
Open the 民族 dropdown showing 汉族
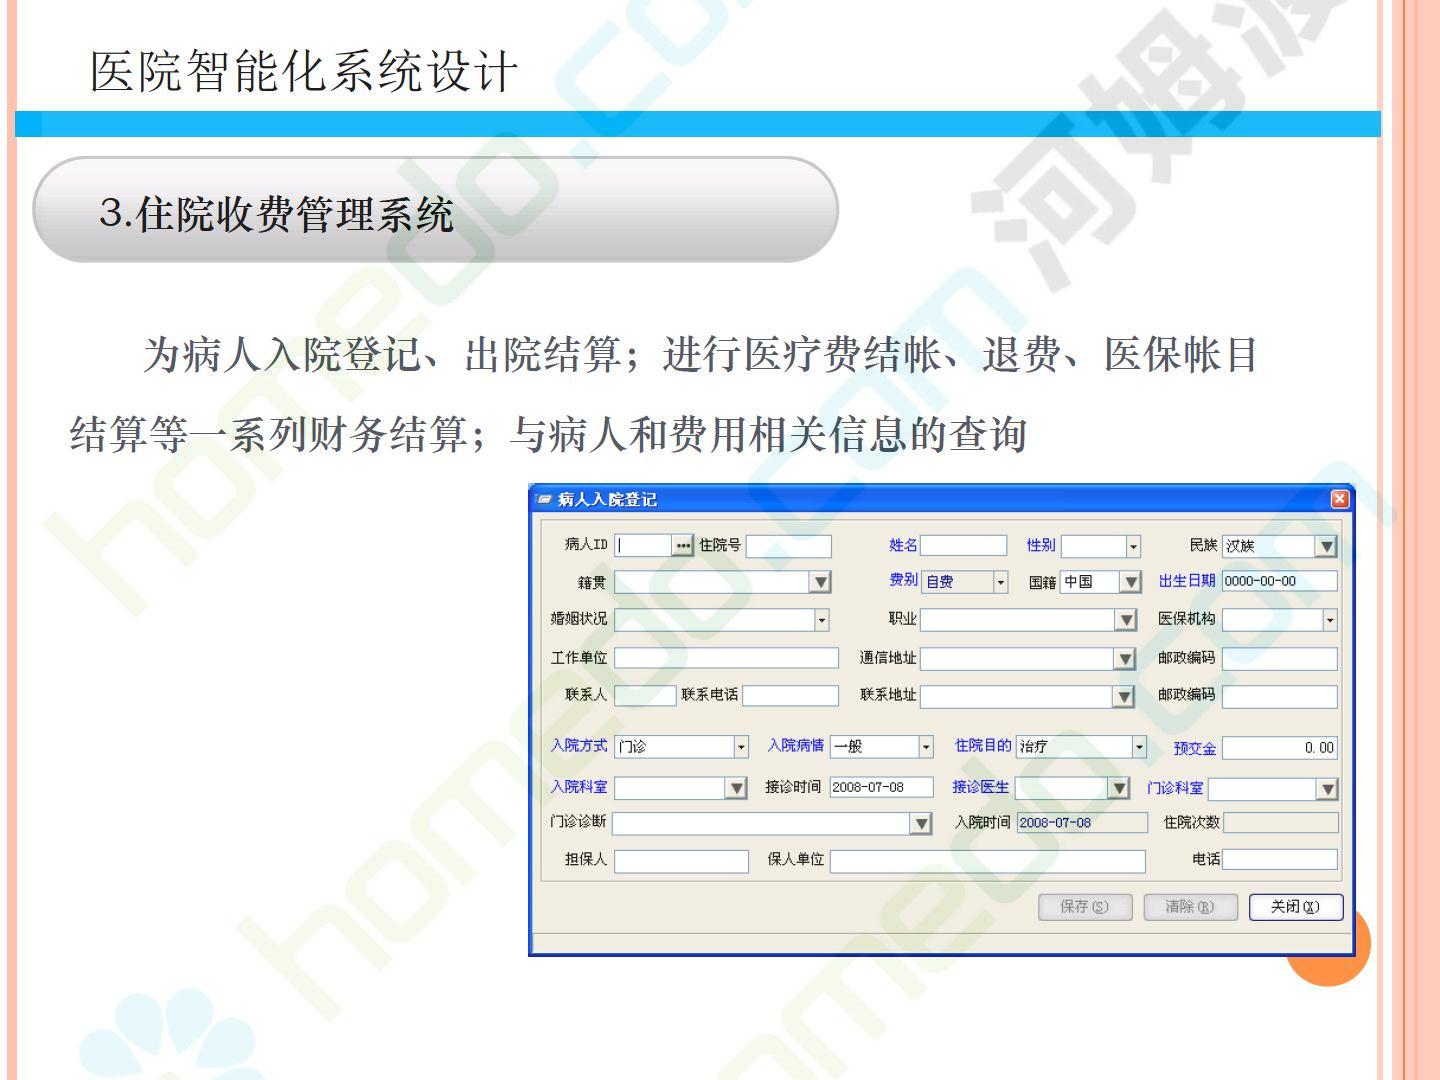pyautogui.click(x=1326, y=547)
